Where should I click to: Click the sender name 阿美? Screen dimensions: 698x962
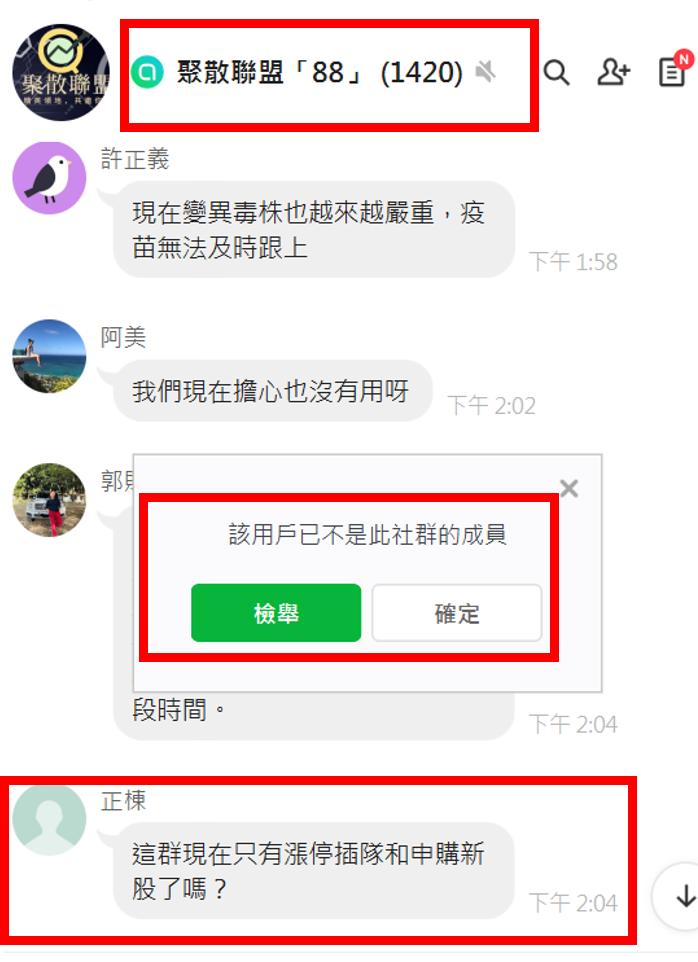point(123,337)
